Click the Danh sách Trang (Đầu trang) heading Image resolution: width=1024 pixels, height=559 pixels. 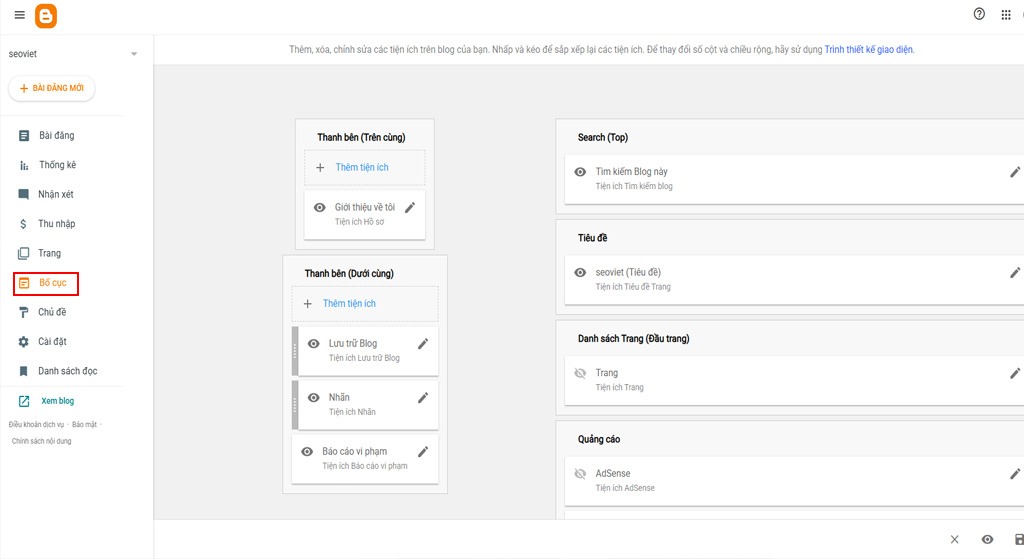coord(633,338)
